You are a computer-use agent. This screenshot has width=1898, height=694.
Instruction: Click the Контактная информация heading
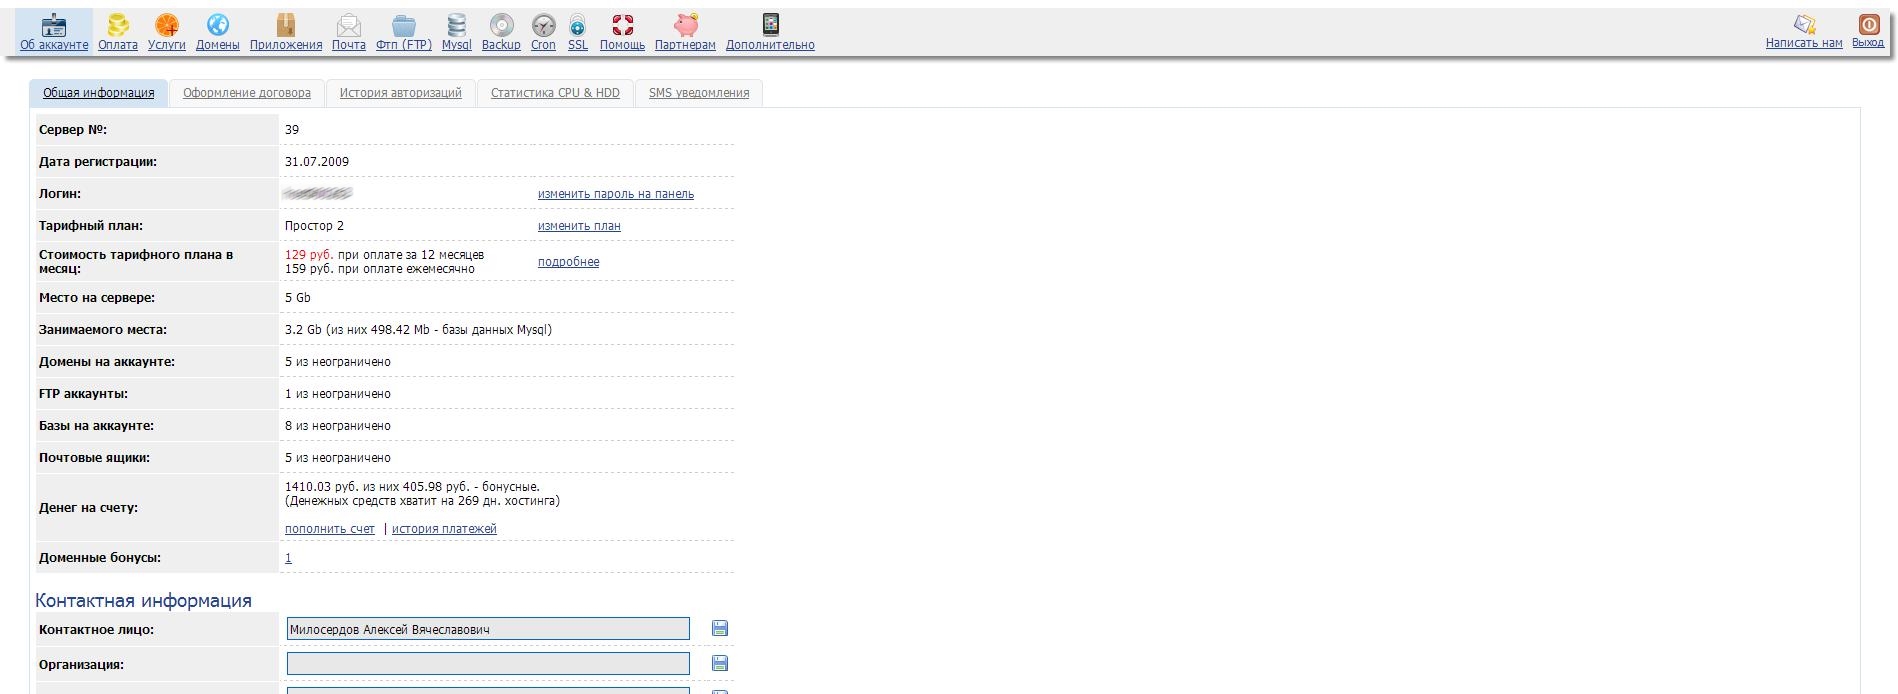[x=143, y=601]
